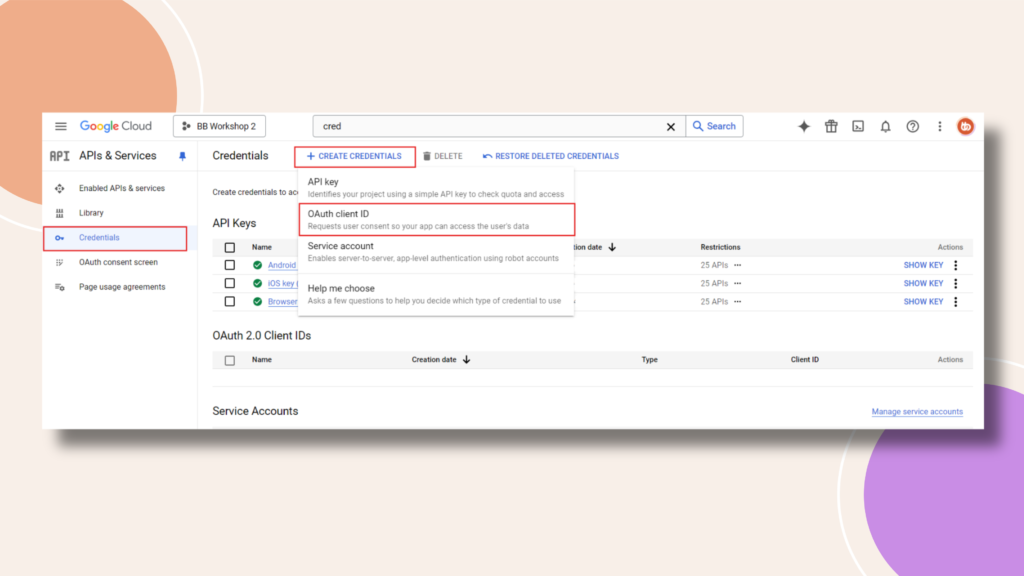Image resolution: width=1024 pixels, height=576 pixels.
Task: Click Manage service accounts link
Action: pos(917,411)
